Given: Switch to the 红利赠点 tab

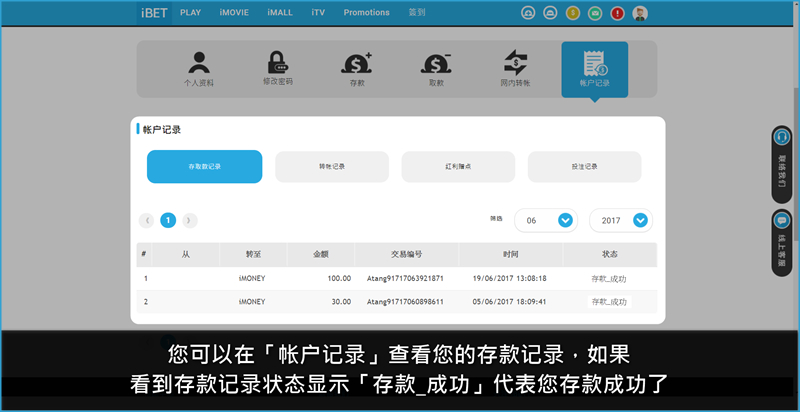Looking at the screenshot, I should (458, 167).
